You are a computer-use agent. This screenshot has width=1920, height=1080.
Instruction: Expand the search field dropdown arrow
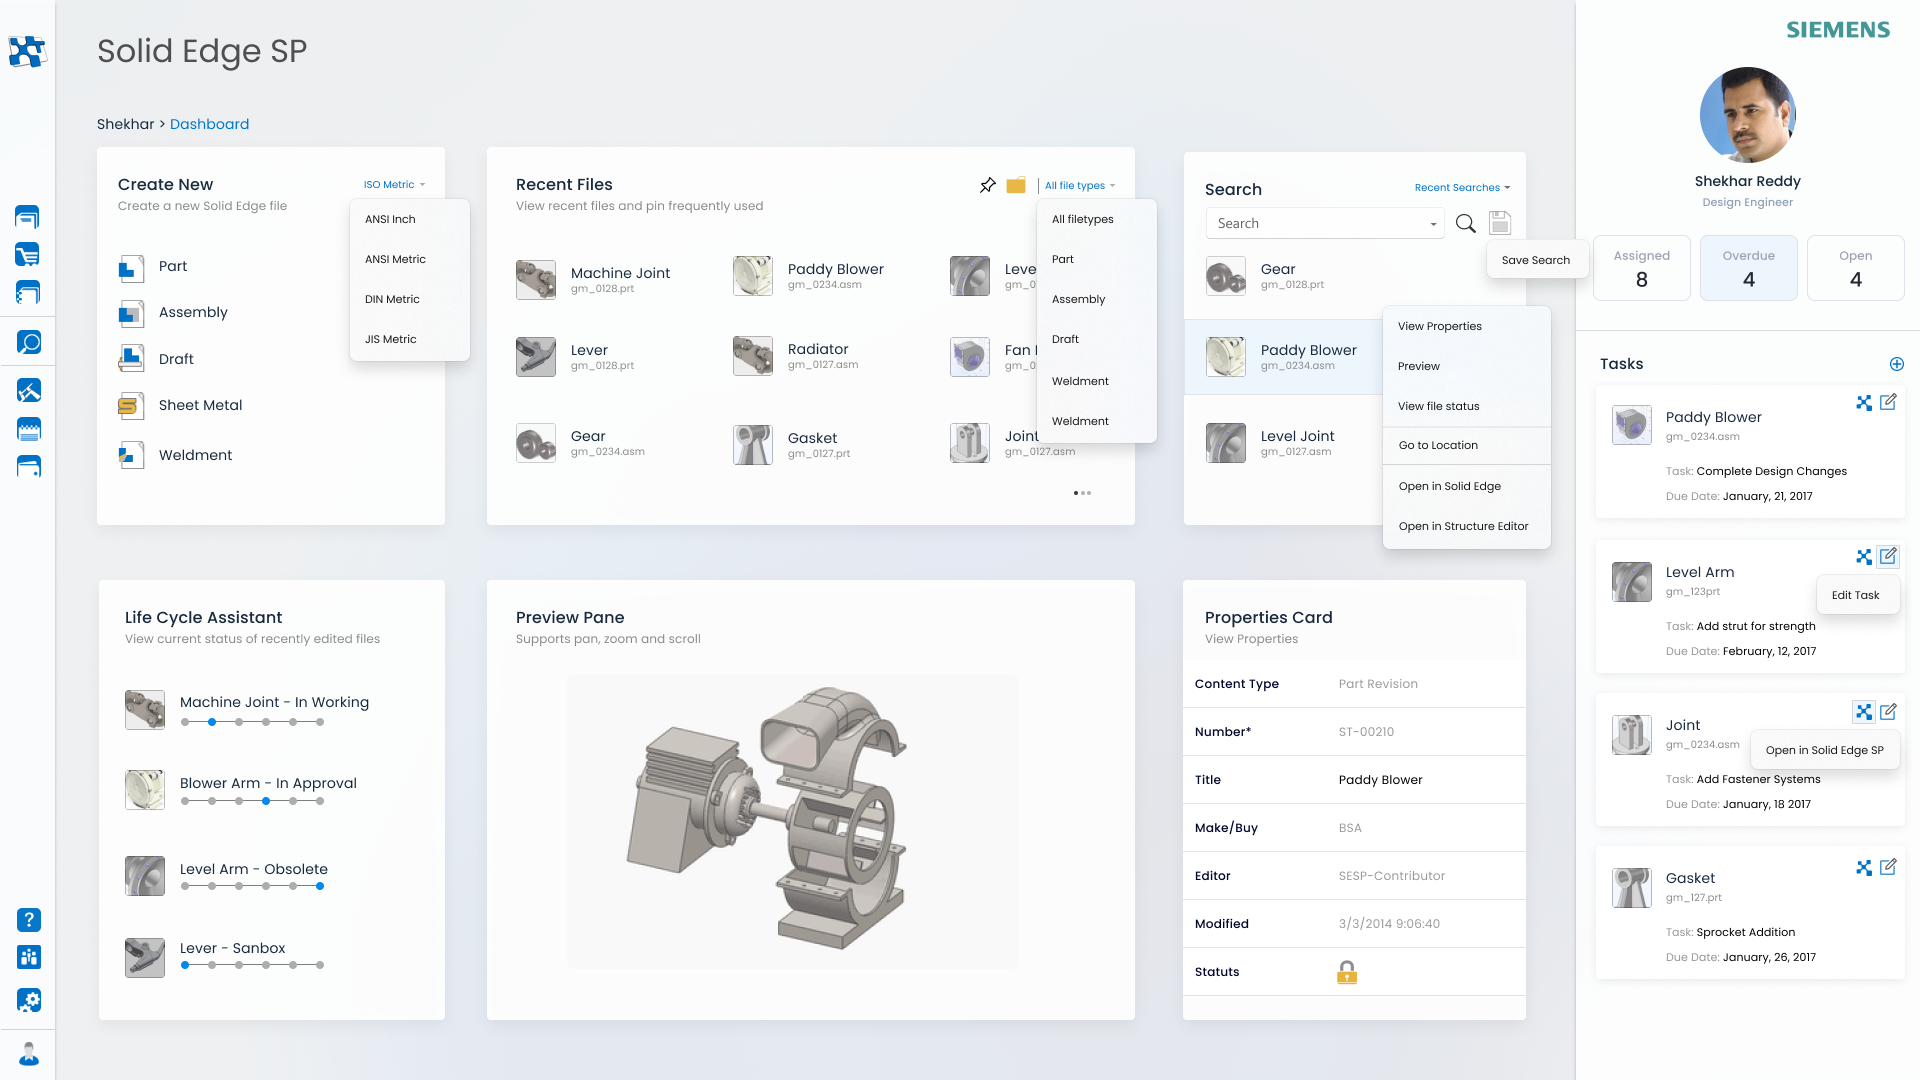click(1433, 224)
